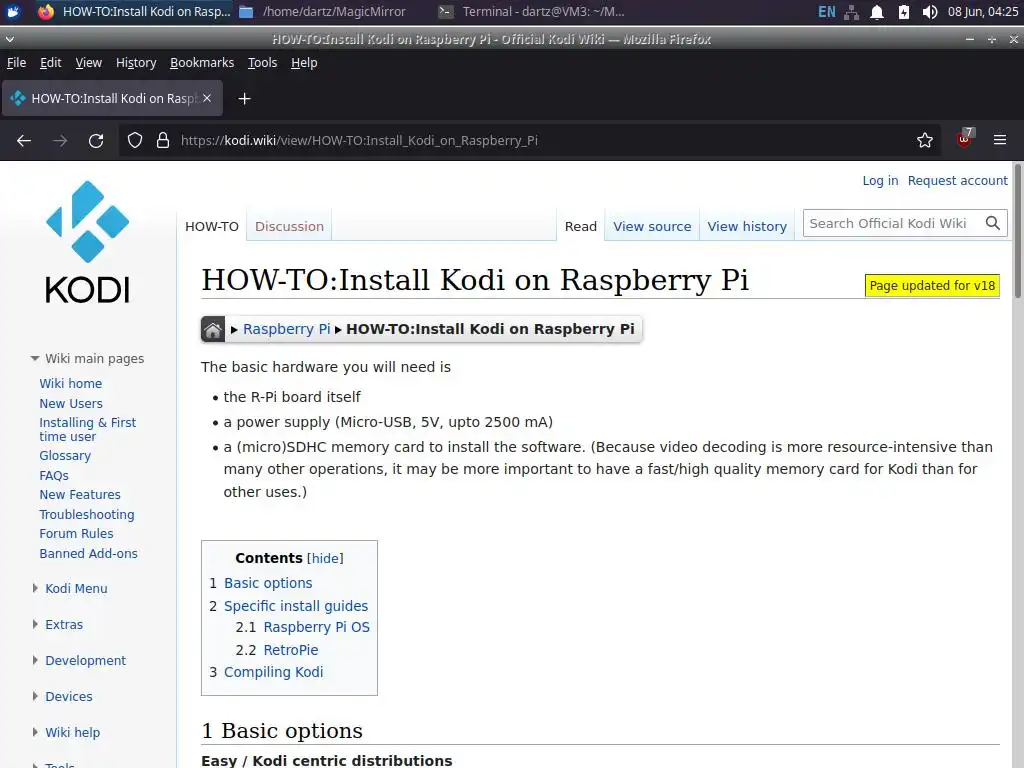Click the volume speaker tray icon
The image size is (1024, 768).
(930, 12)
